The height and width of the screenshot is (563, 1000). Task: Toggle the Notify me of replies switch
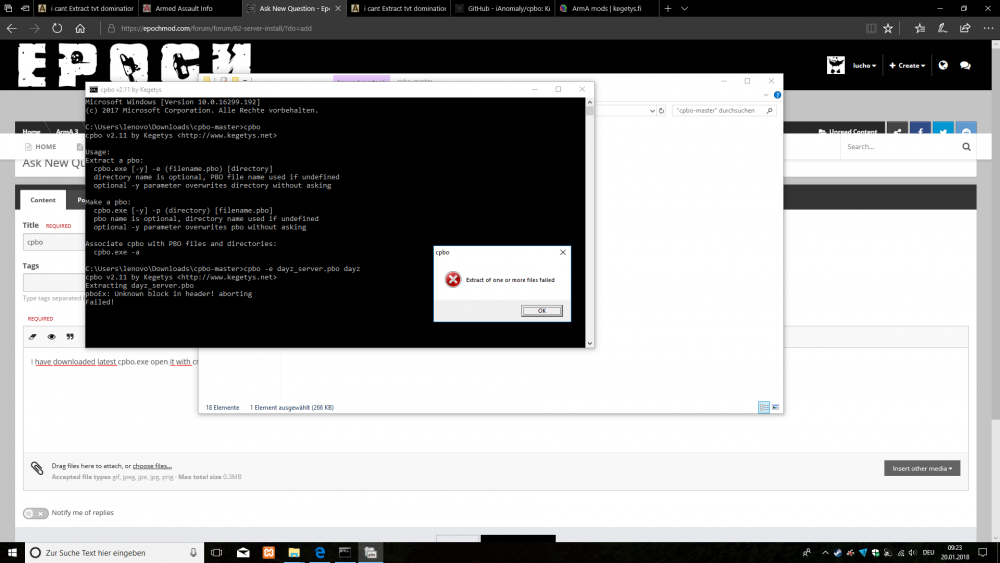point(36,513)
